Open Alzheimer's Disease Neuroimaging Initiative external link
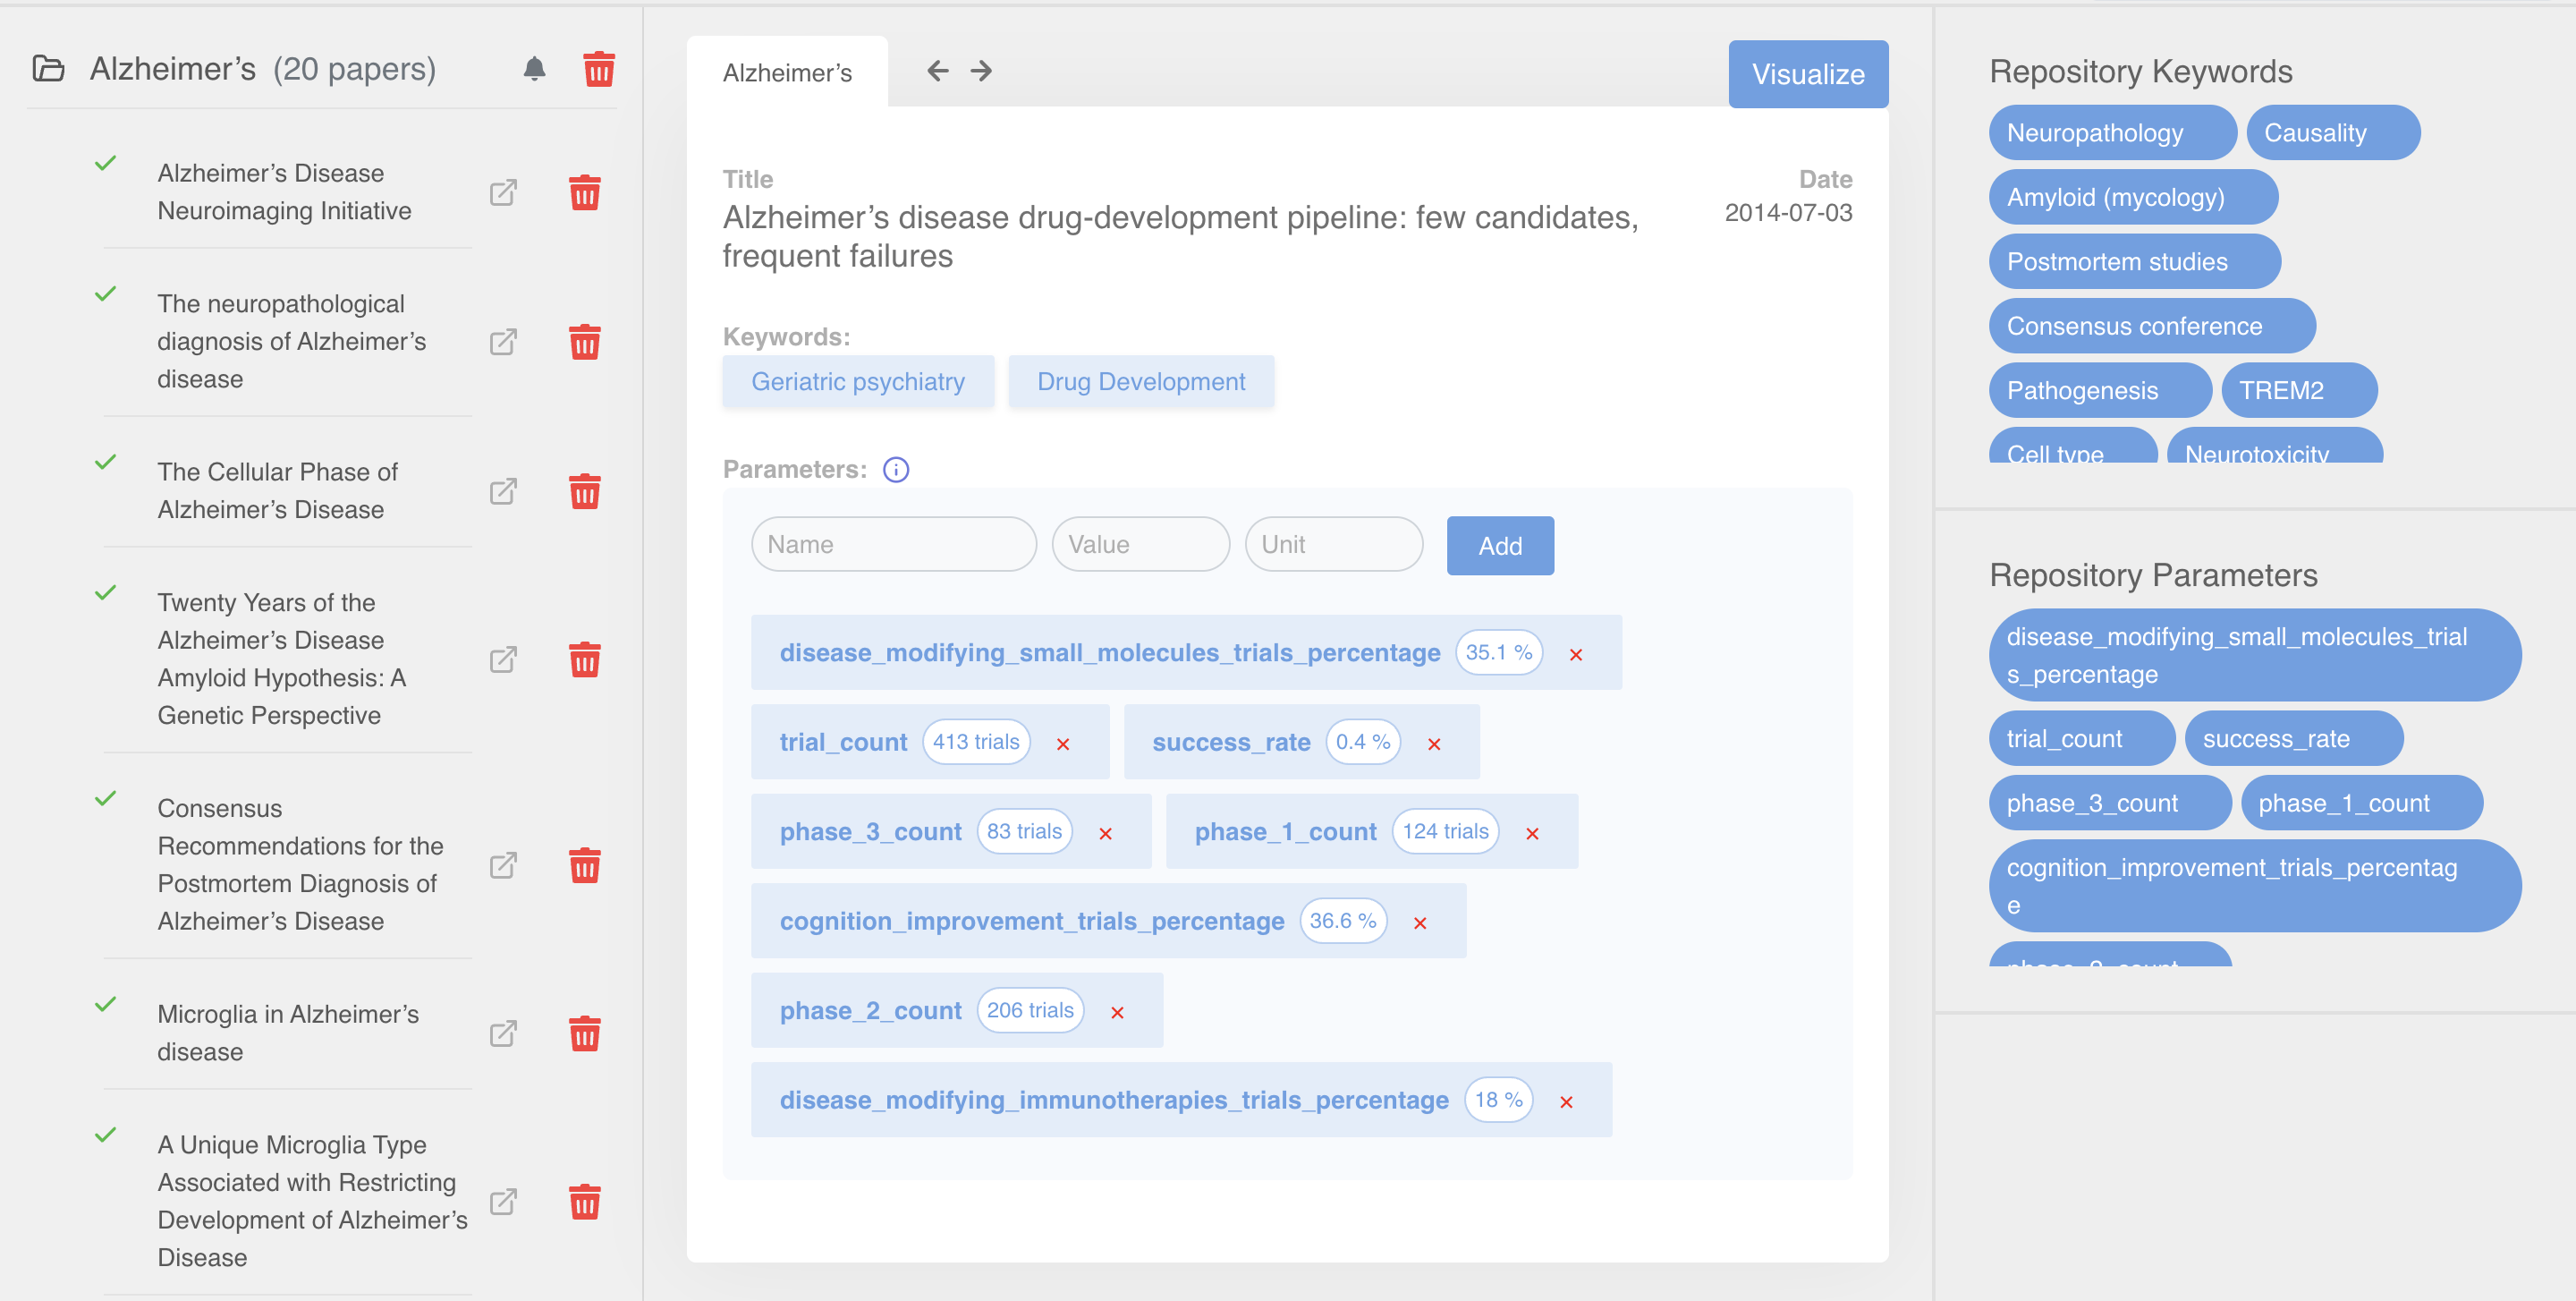2576x1301 pixels. click(x=503, y=192)
